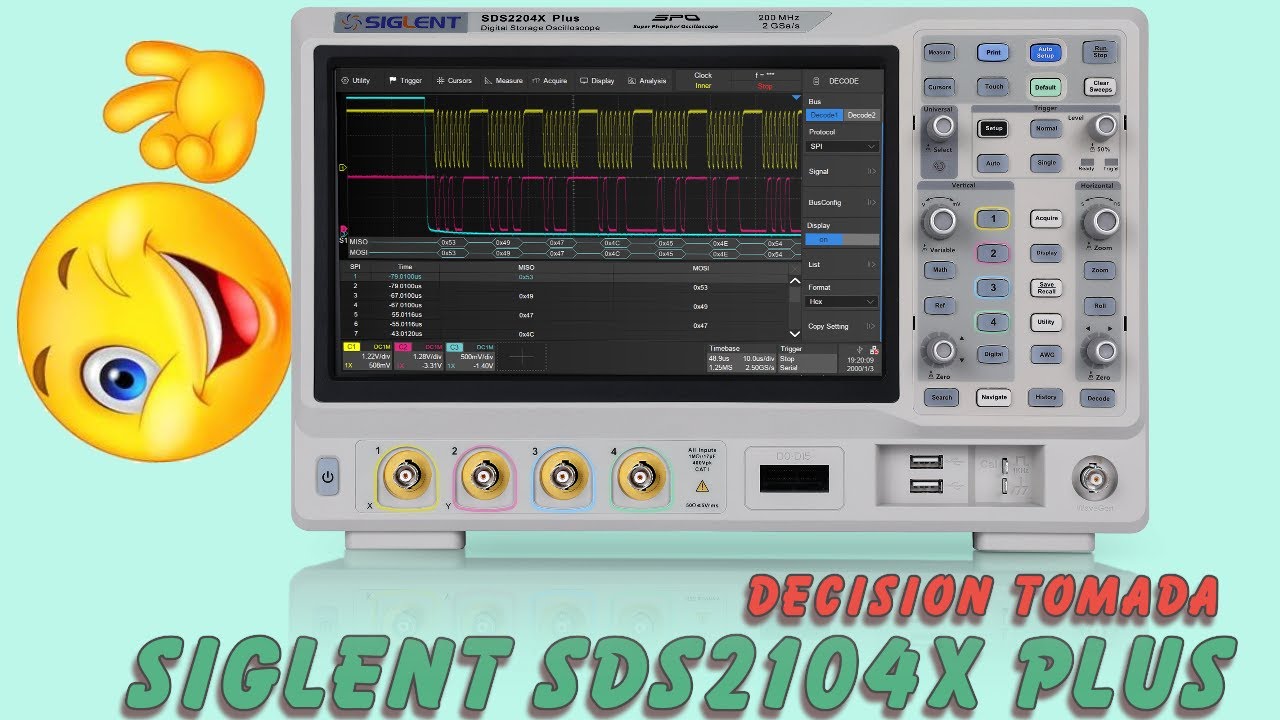Open the on-screen Acquire menu in the top bar
This screenshot has height=720, width=1280.
point(550,81)
